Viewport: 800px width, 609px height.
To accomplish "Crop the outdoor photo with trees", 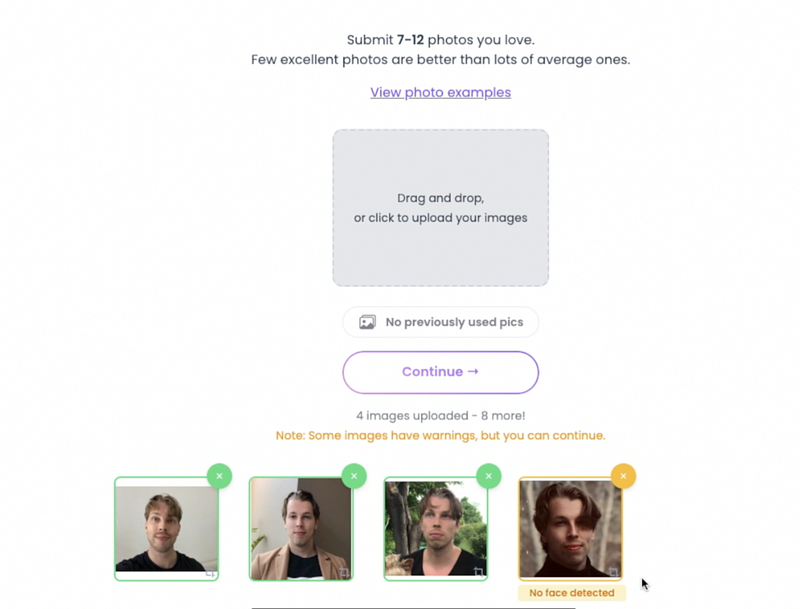I will coord(479,572).
